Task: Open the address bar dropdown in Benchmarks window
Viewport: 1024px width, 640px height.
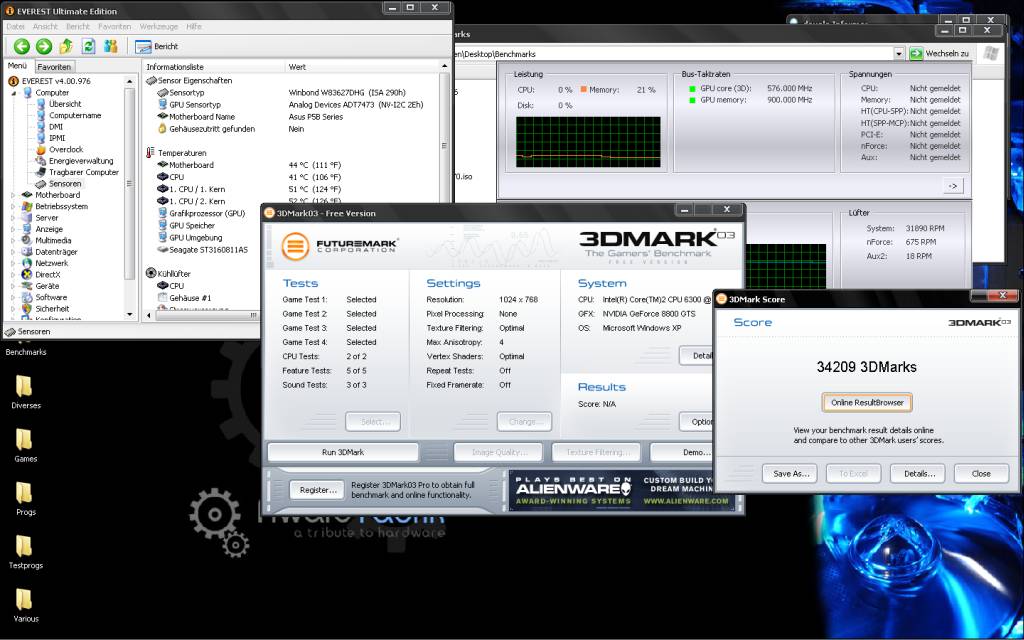Action: pyautogui.click(x=899, y=54)
